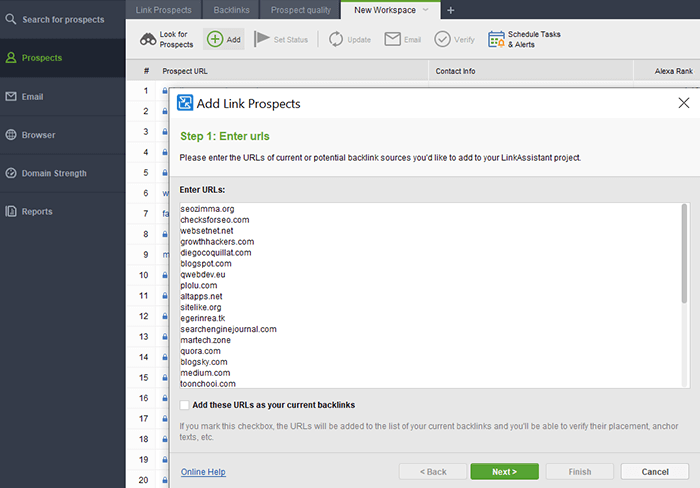This screenshot has width=700, height=488.
Task: Open the Domain Strength section in the sidebar
Action: pyautogui.click(x=62, y=173)
